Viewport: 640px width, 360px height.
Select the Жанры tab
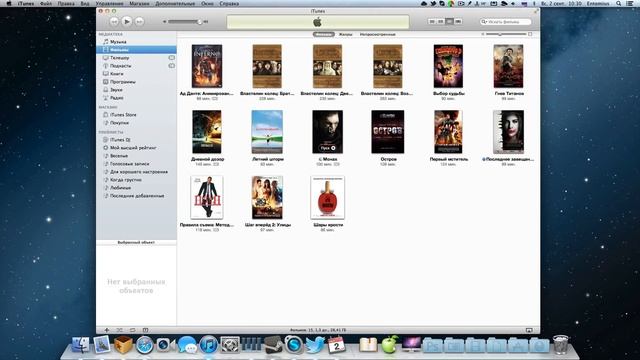[x=345, y=35]
